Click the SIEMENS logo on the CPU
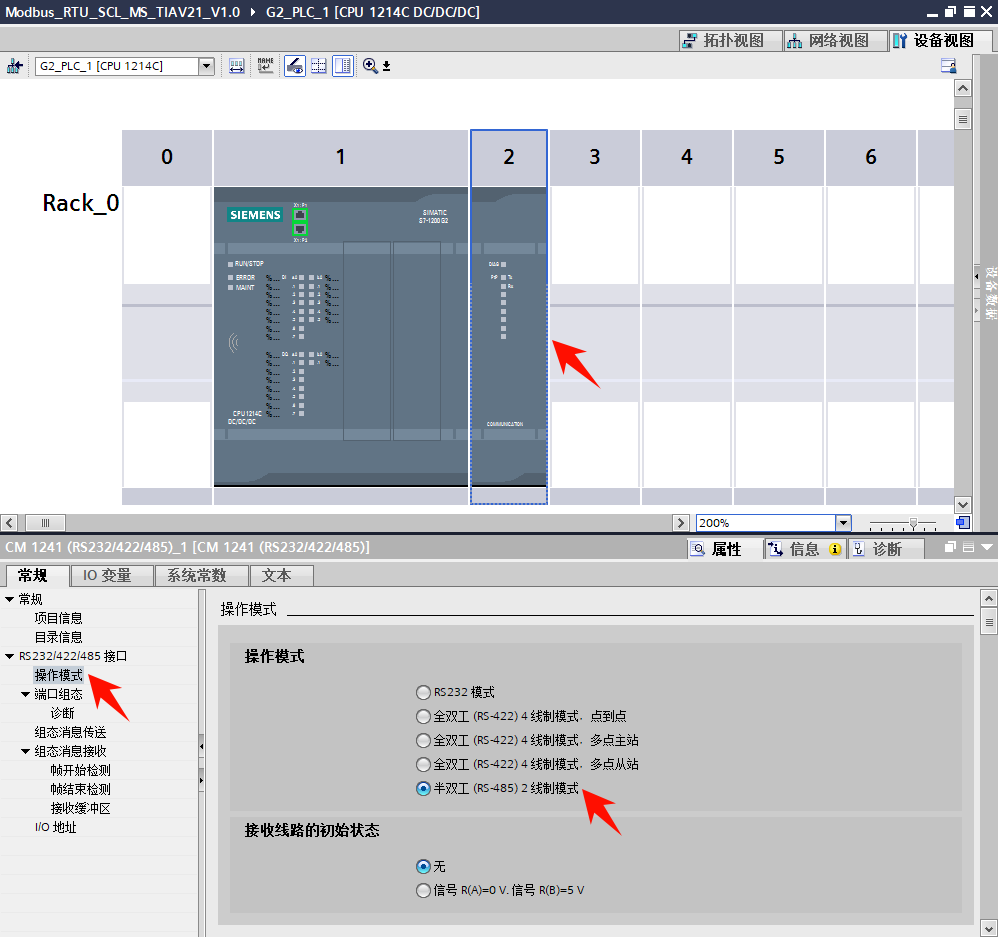 click(255, 215)
